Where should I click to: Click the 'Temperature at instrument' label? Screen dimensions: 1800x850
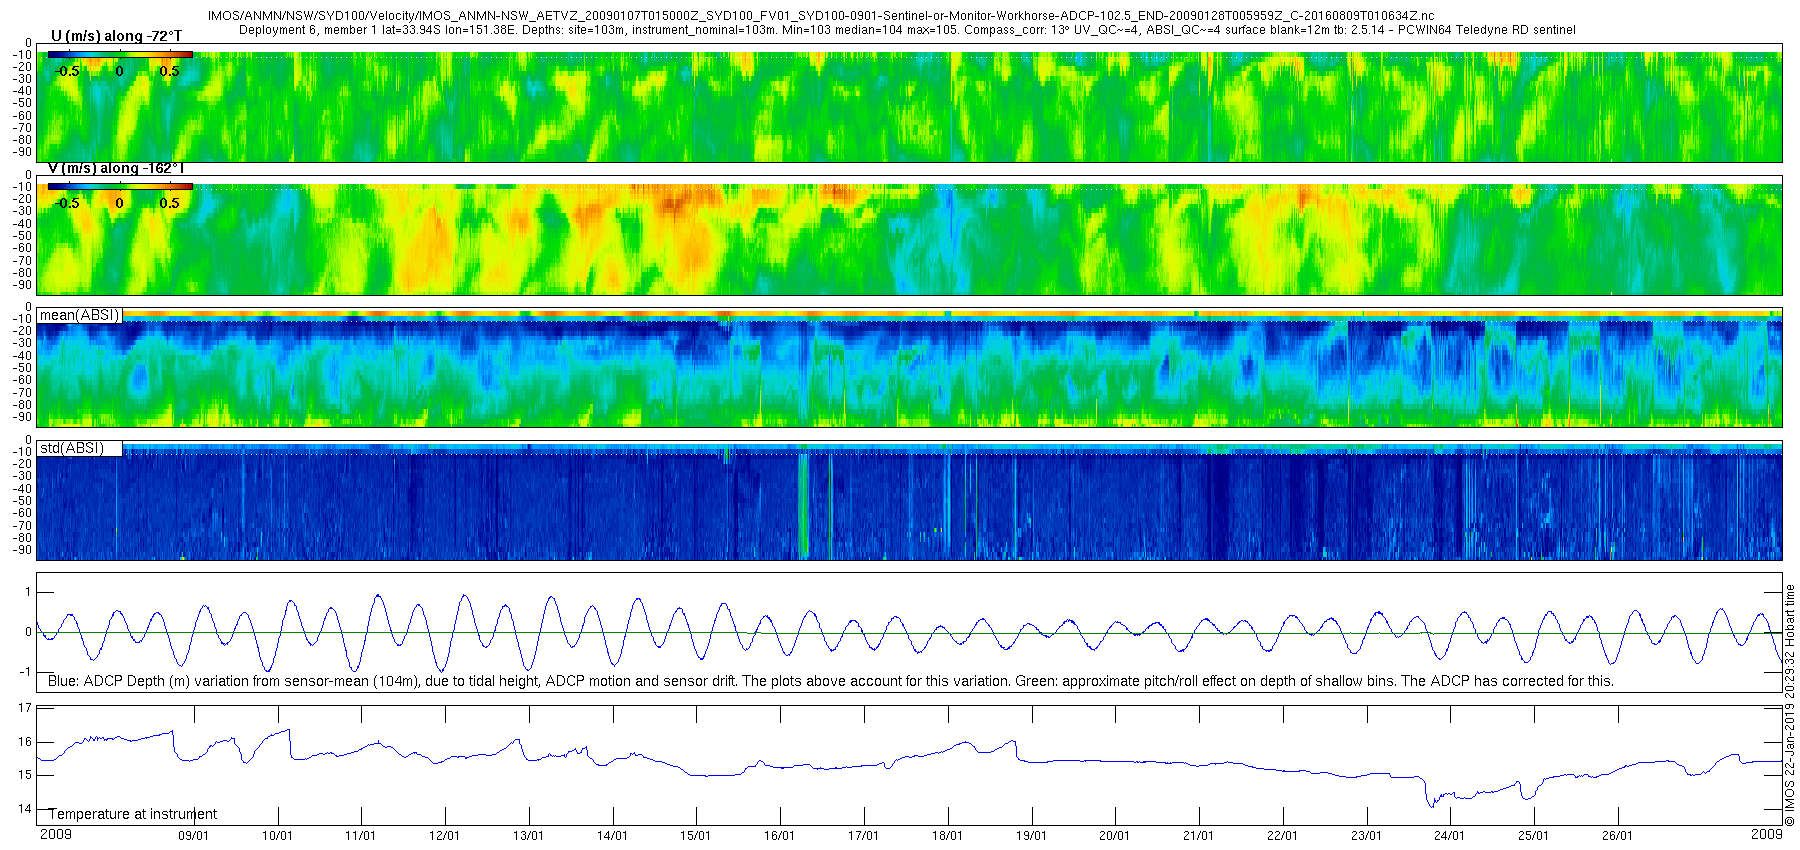click(133, 814)
